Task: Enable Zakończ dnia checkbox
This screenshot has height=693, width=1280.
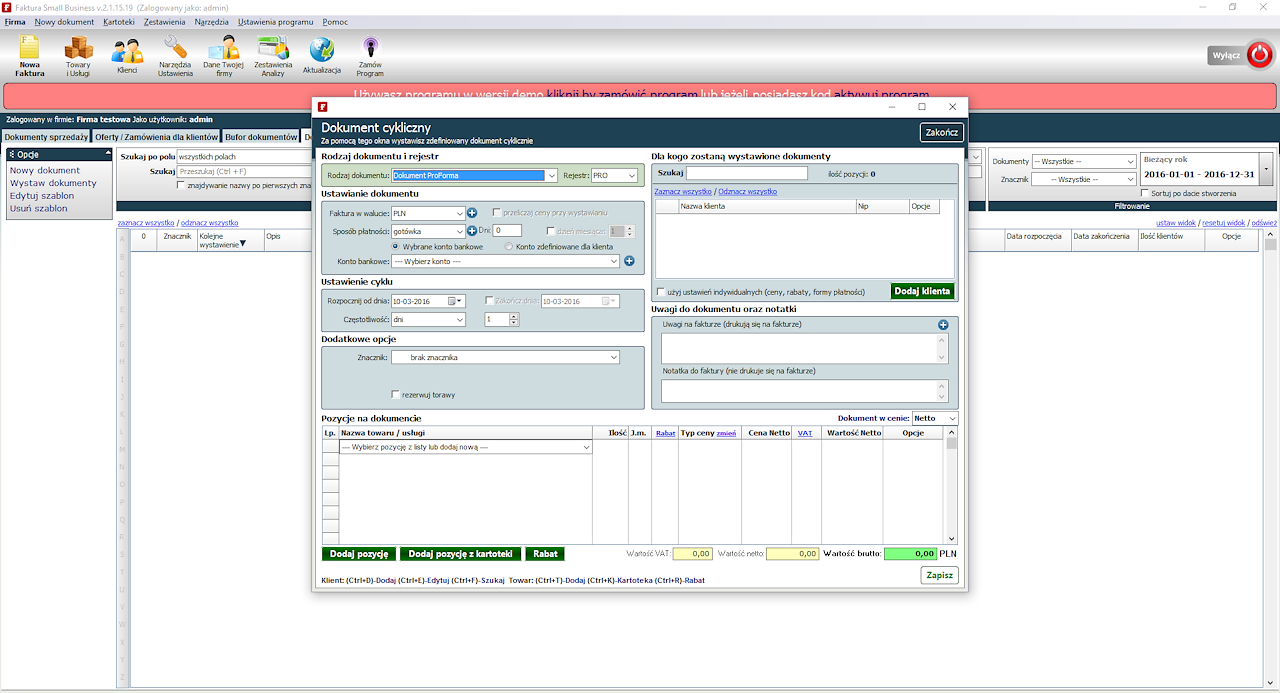Action: point(489,300)
